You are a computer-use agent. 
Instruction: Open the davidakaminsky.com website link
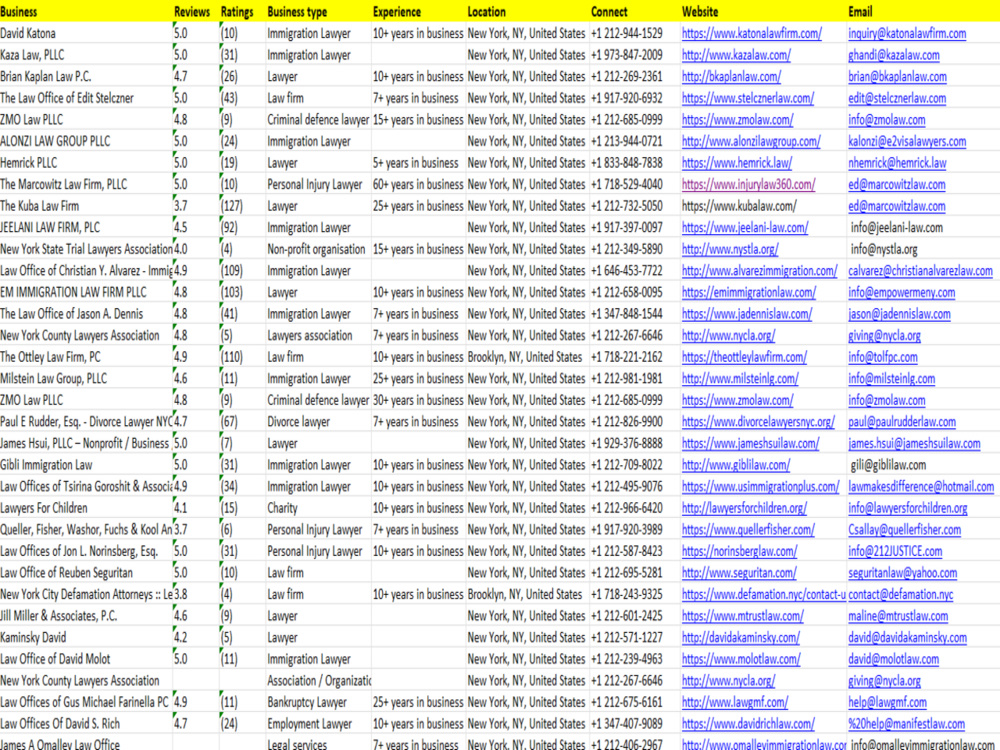740,638
